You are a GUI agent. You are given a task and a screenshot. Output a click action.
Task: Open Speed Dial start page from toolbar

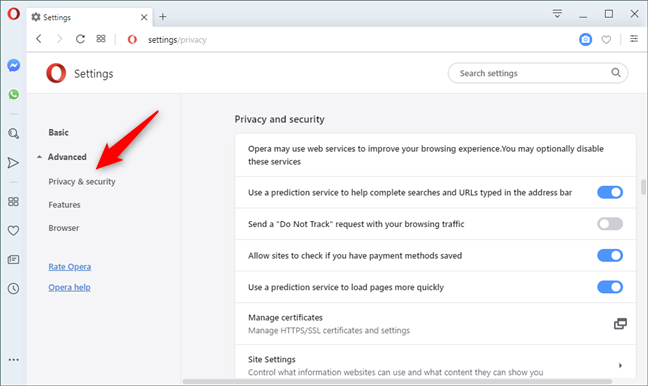101,38
